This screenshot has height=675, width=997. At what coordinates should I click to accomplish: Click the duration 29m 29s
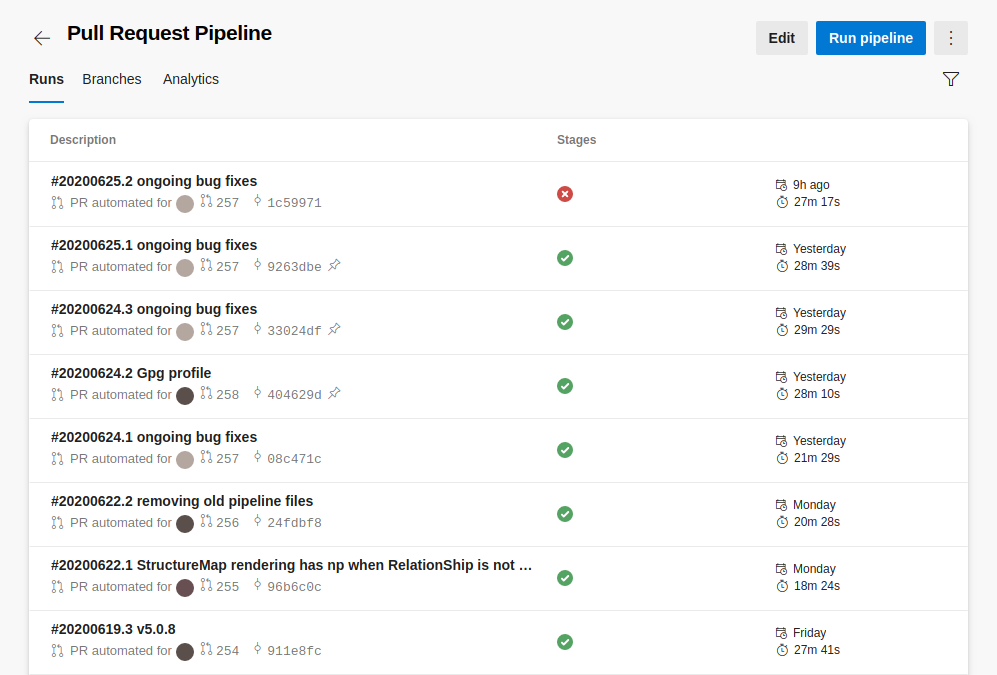coord(817,330)
